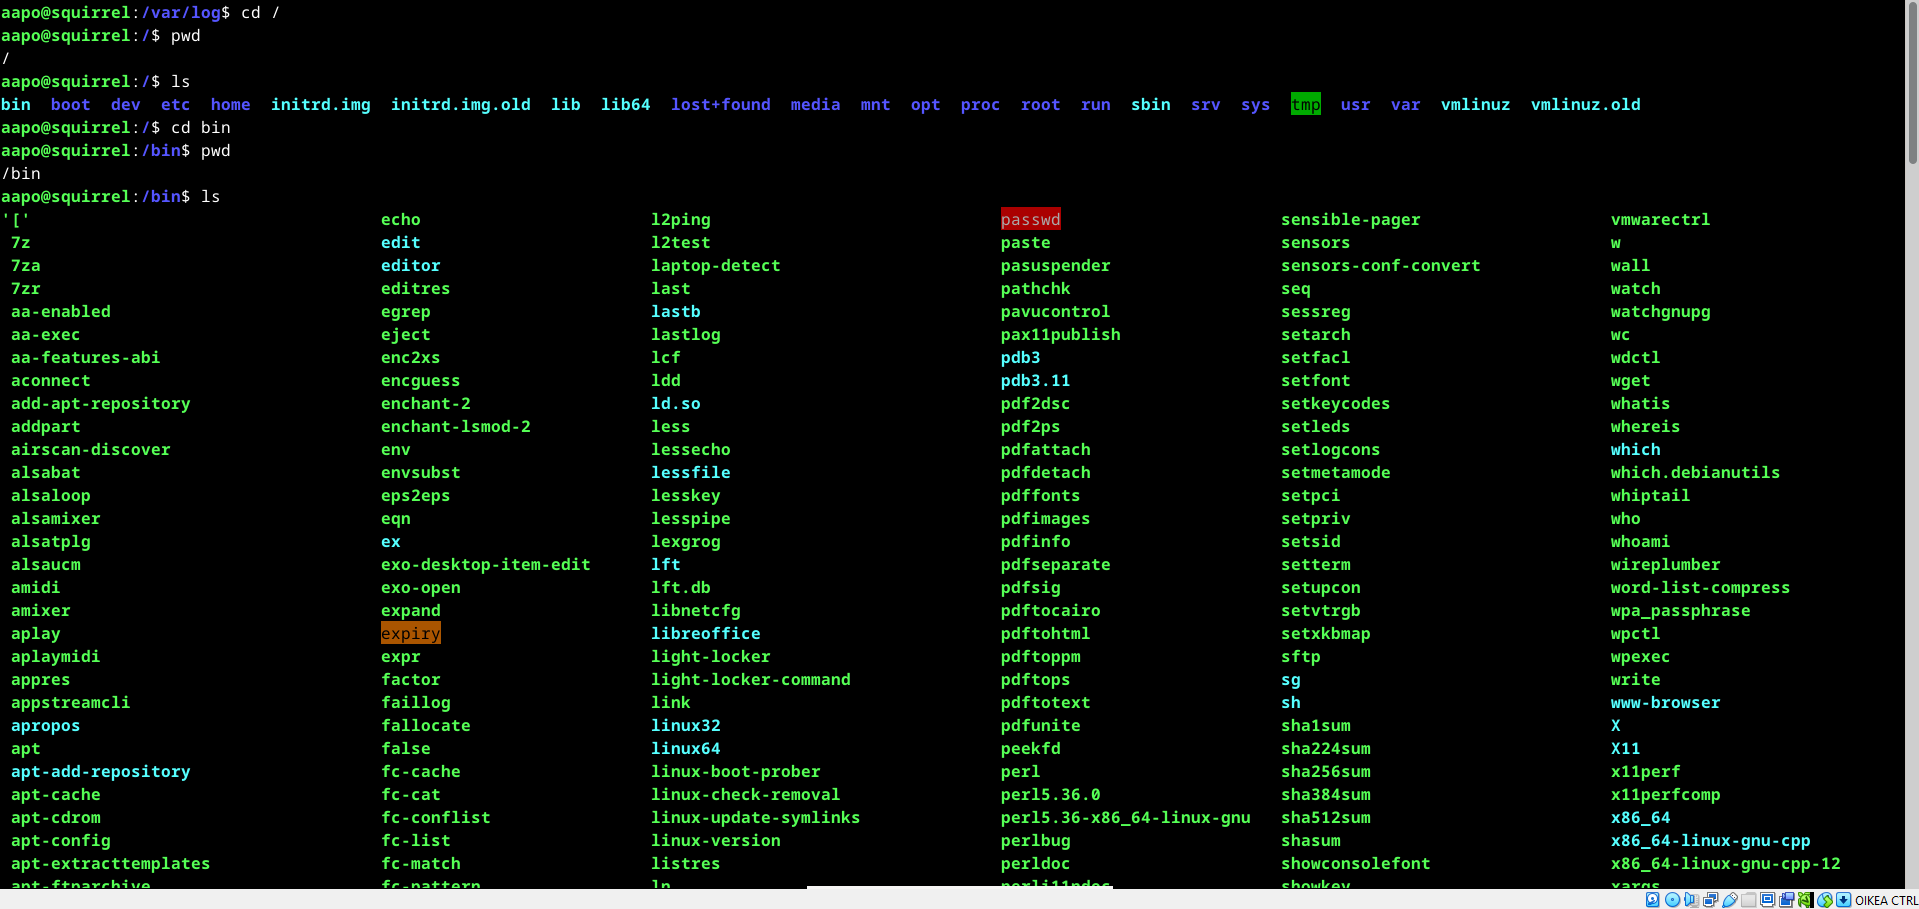Click the audio settings speaker icon

point(1690,900)
